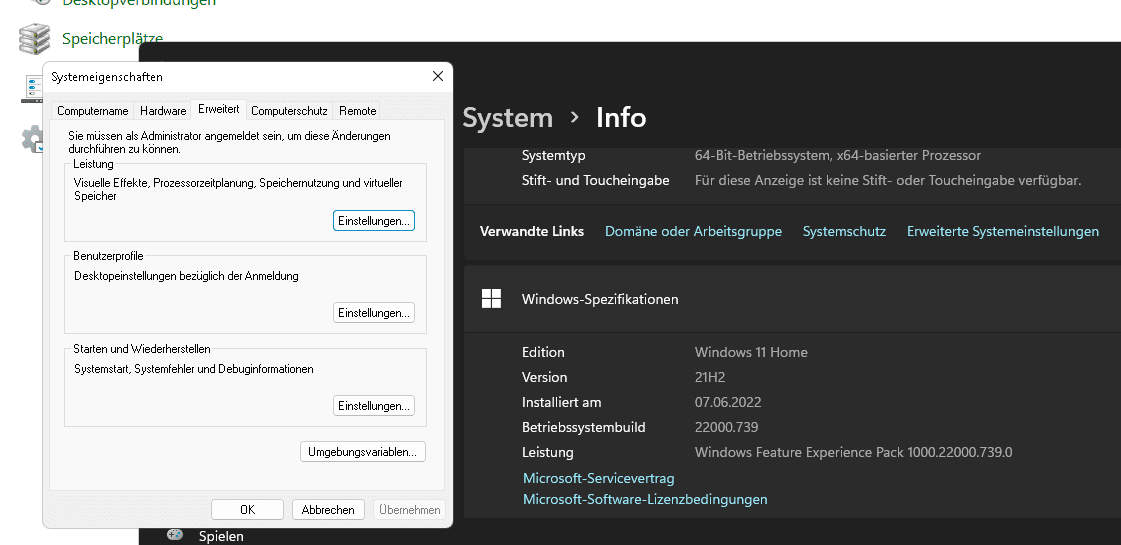
Task: Click the System breadcrumb in Settings
Action: coord(508,117)
